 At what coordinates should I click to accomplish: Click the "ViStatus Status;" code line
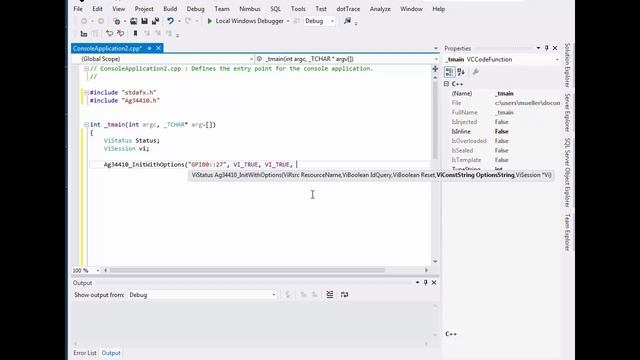coord(132,140)
